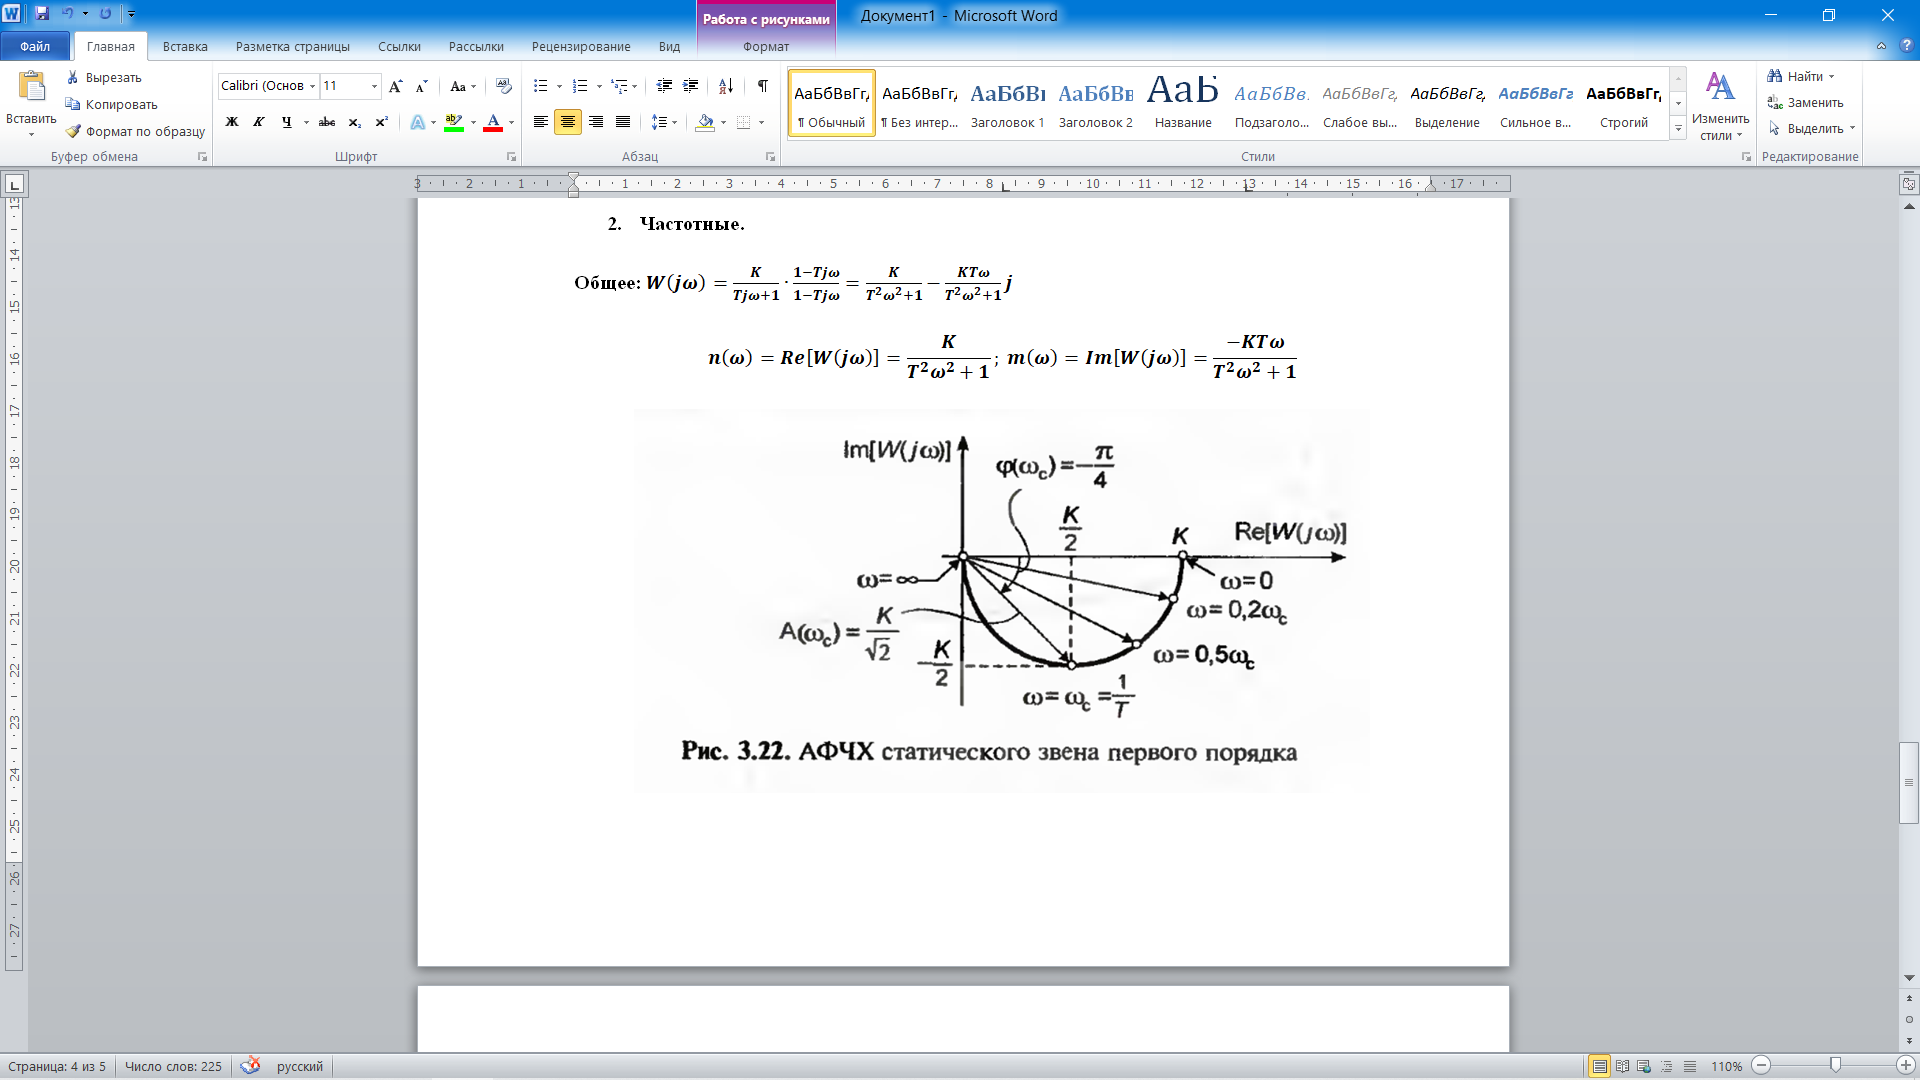The width and height of the screenshot is (1920, 1080).
Task: Click the Select Browse Object circle button
Action: [x=1909, y=1020]
